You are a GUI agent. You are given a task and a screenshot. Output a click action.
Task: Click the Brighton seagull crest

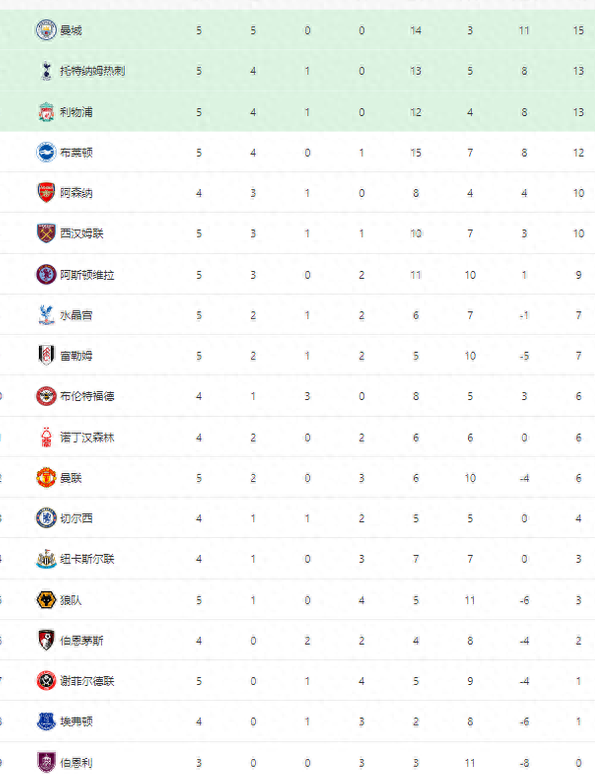(x=46, y=153)
